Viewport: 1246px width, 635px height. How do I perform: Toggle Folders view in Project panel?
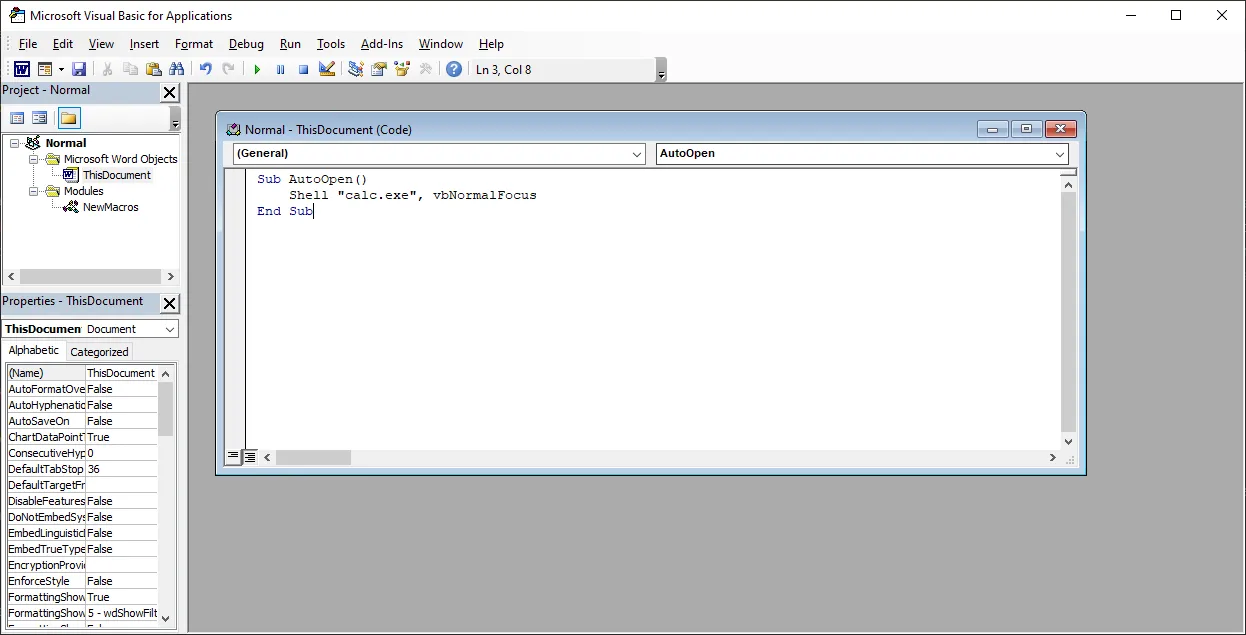tap(68, 118)
